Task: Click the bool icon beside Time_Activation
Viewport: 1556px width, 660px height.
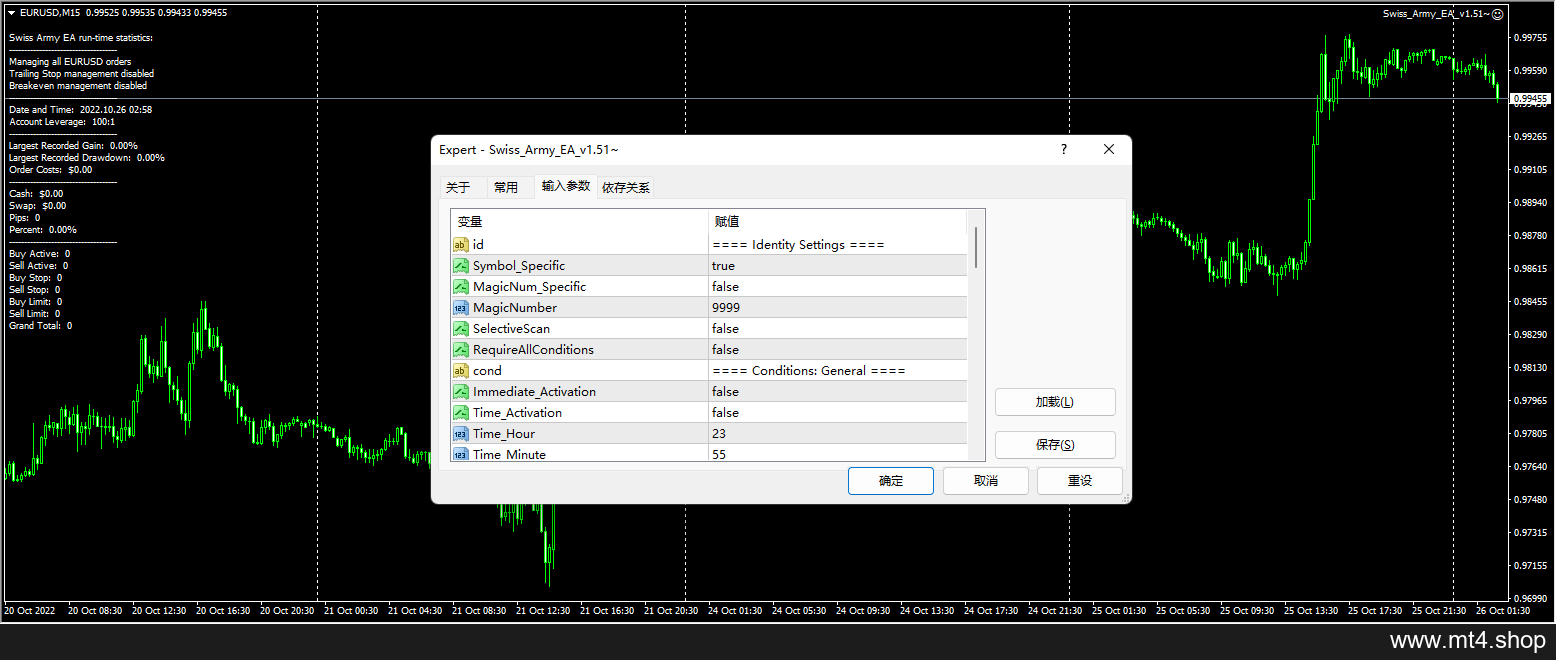Action: point(461,413)
